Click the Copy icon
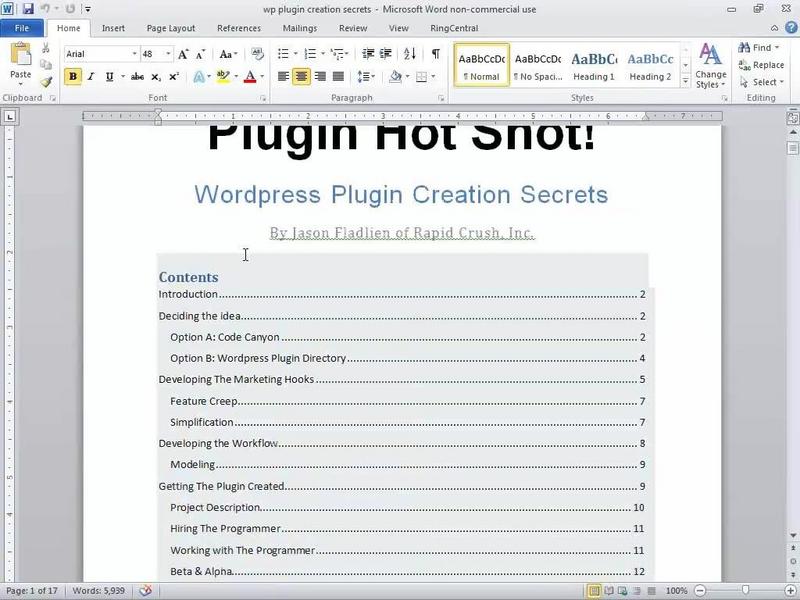Screen dimensions: 800x600 46,64
